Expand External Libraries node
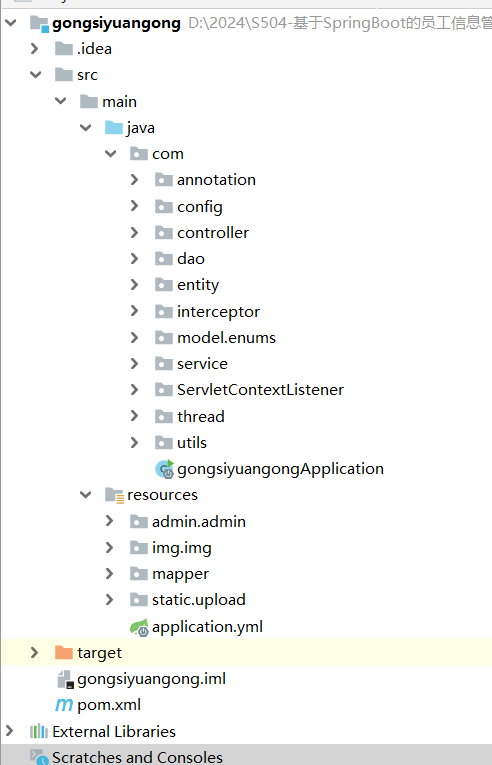Image resolution: width=492 pixels, height=765 pixels. [9, 731]
